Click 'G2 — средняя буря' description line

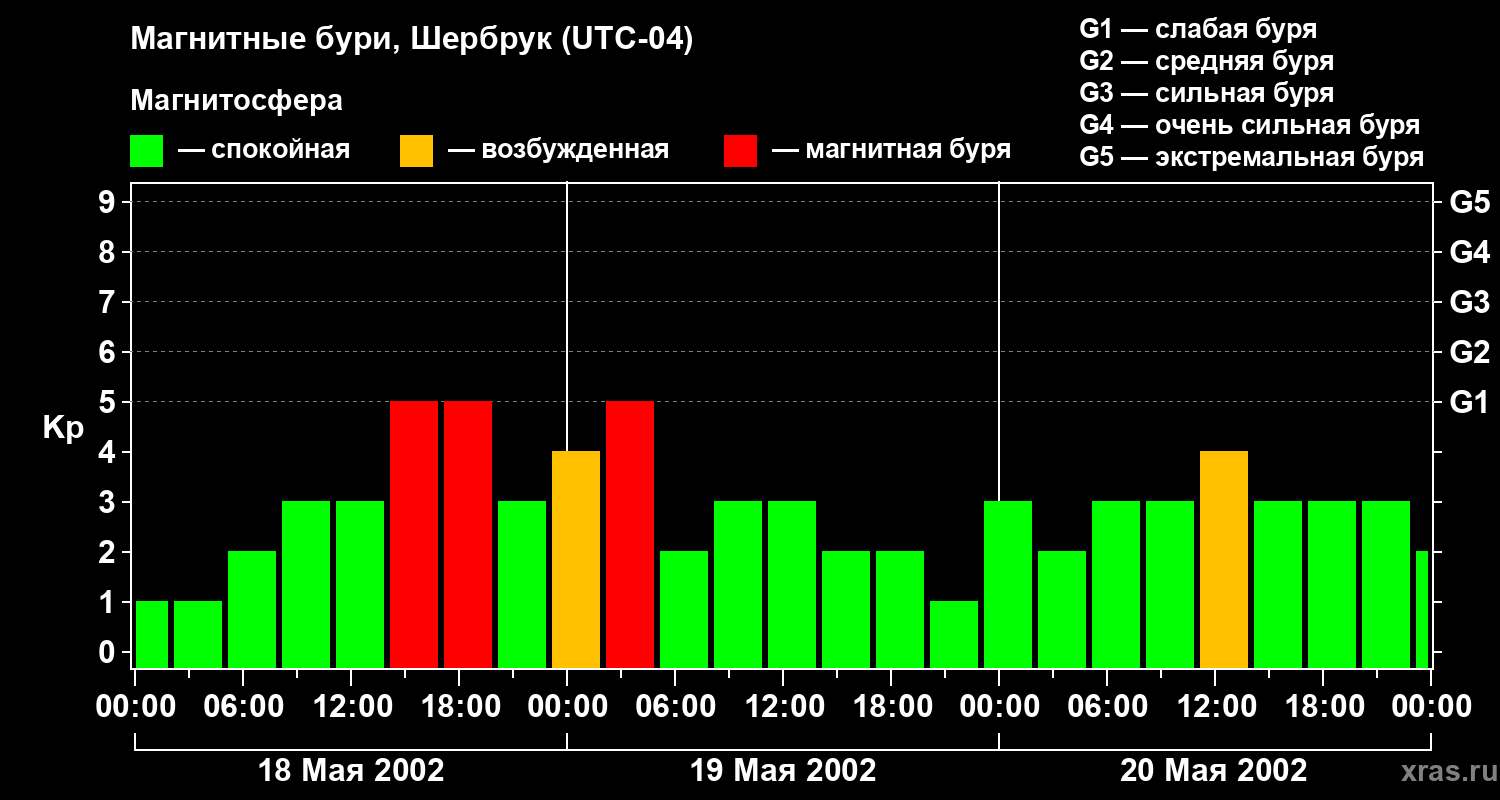[x=1207, y=61]
